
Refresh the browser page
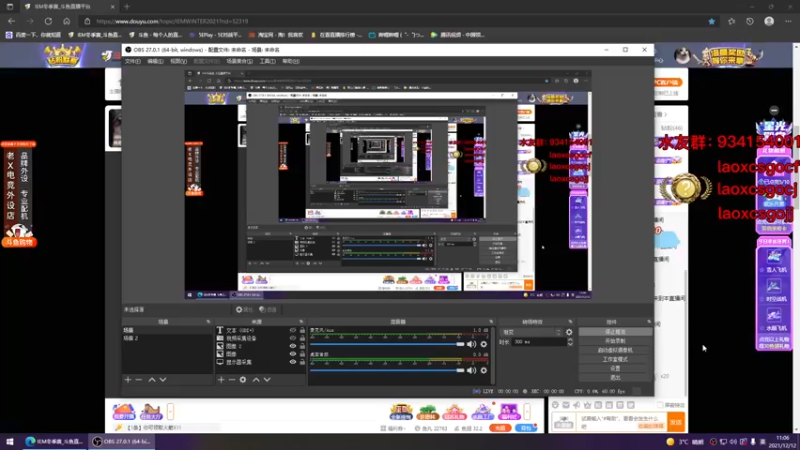48,21
